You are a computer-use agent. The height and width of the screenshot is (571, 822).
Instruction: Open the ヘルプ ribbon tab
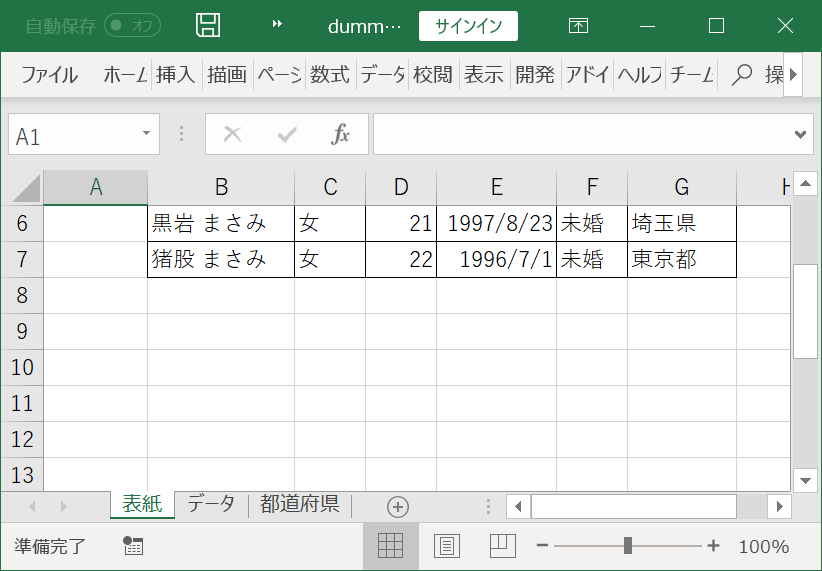pyautogui.click(x=639, y=75)
